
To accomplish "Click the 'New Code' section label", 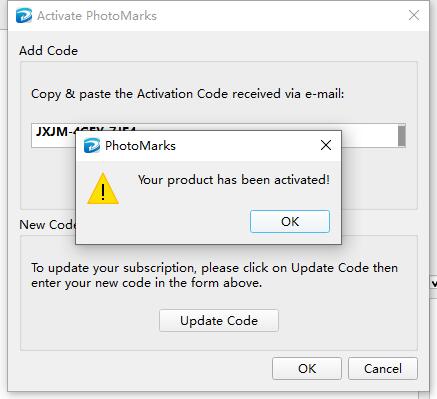I will click(47, 225).
